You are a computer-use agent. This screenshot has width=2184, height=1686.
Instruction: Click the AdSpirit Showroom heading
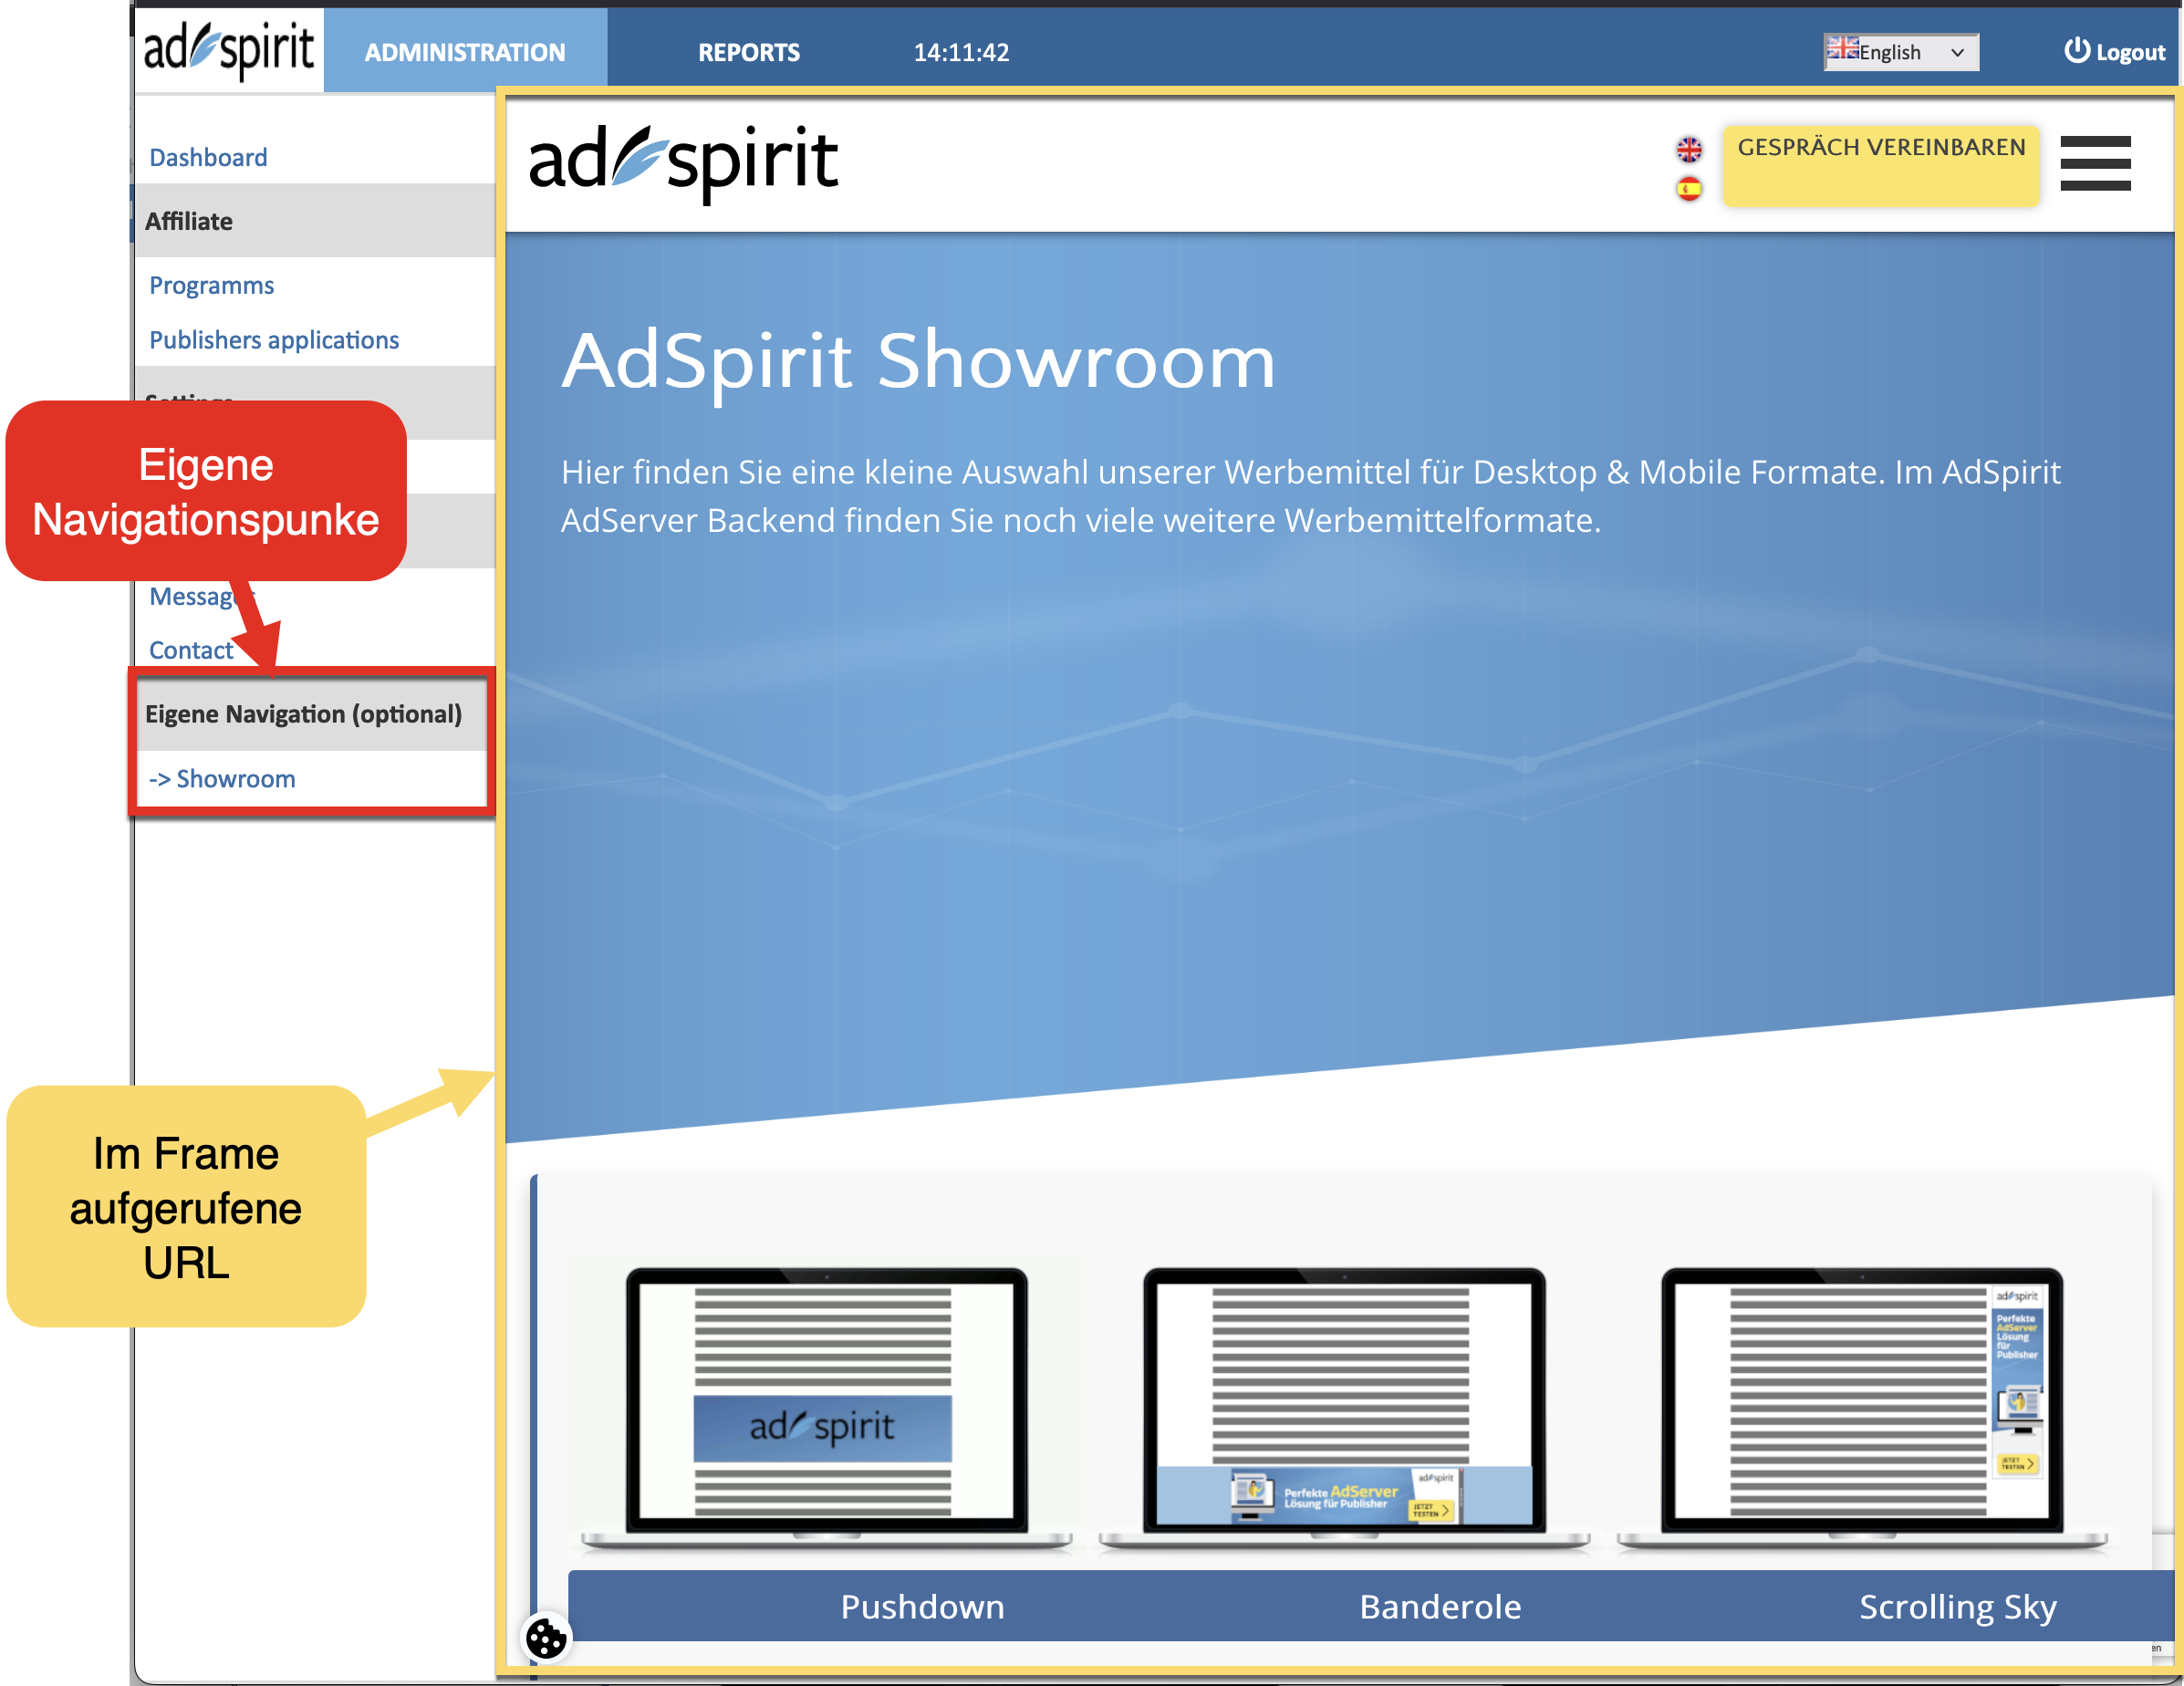(x=918, y=360)
